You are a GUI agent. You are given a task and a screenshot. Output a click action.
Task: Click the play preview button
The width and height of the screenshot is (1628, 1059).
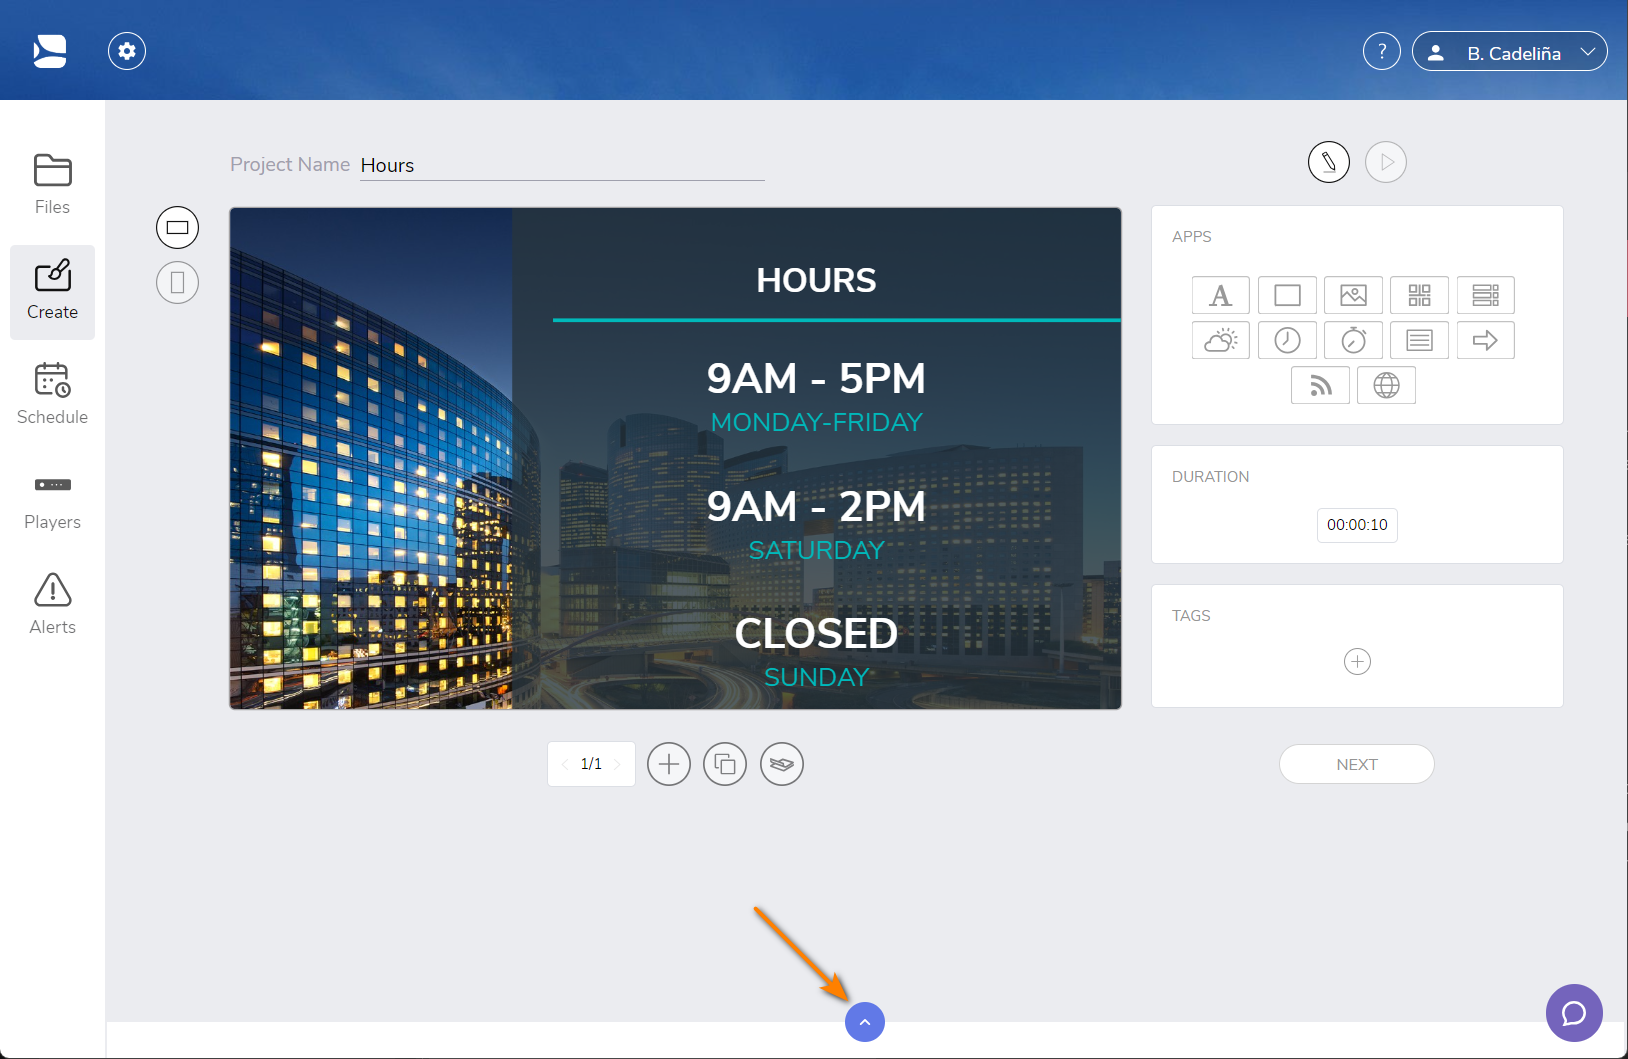click(1386, 162)
